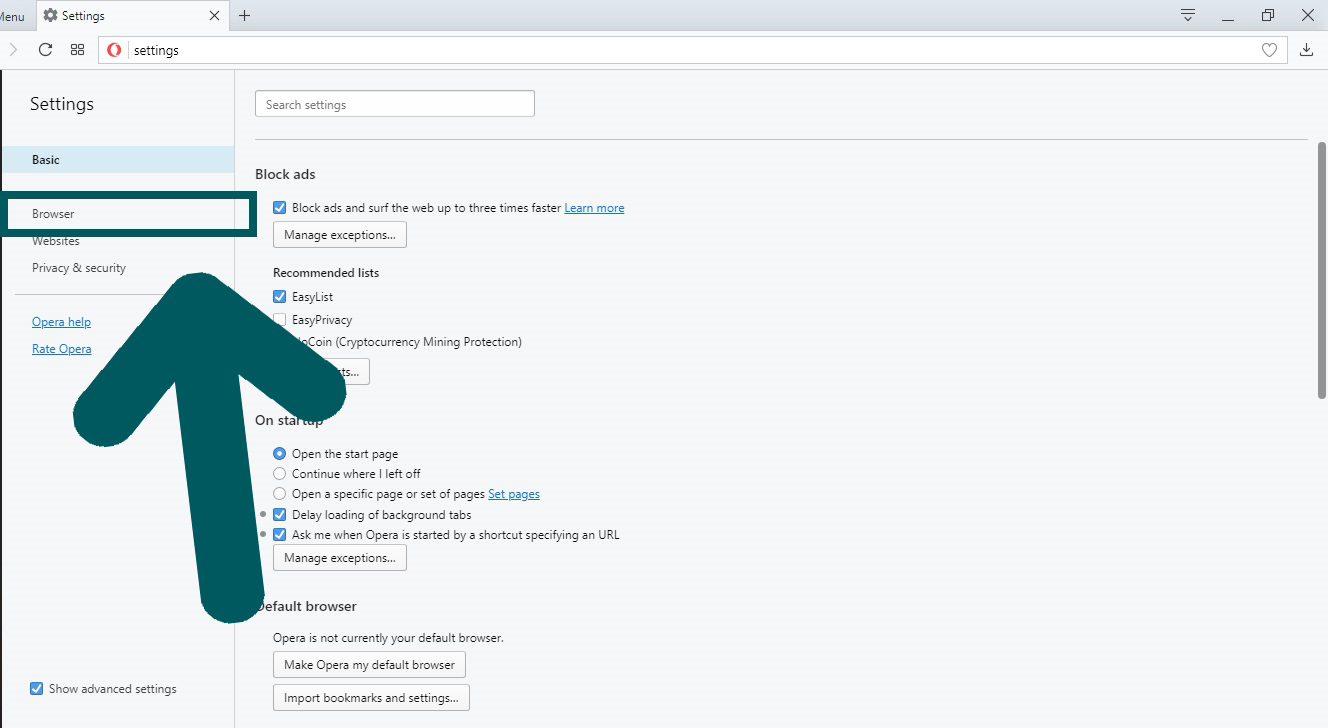The width and height of the screenshot is (1328, 728).
Task: Select the Settings tab
Action: click(x=132, y=16)
